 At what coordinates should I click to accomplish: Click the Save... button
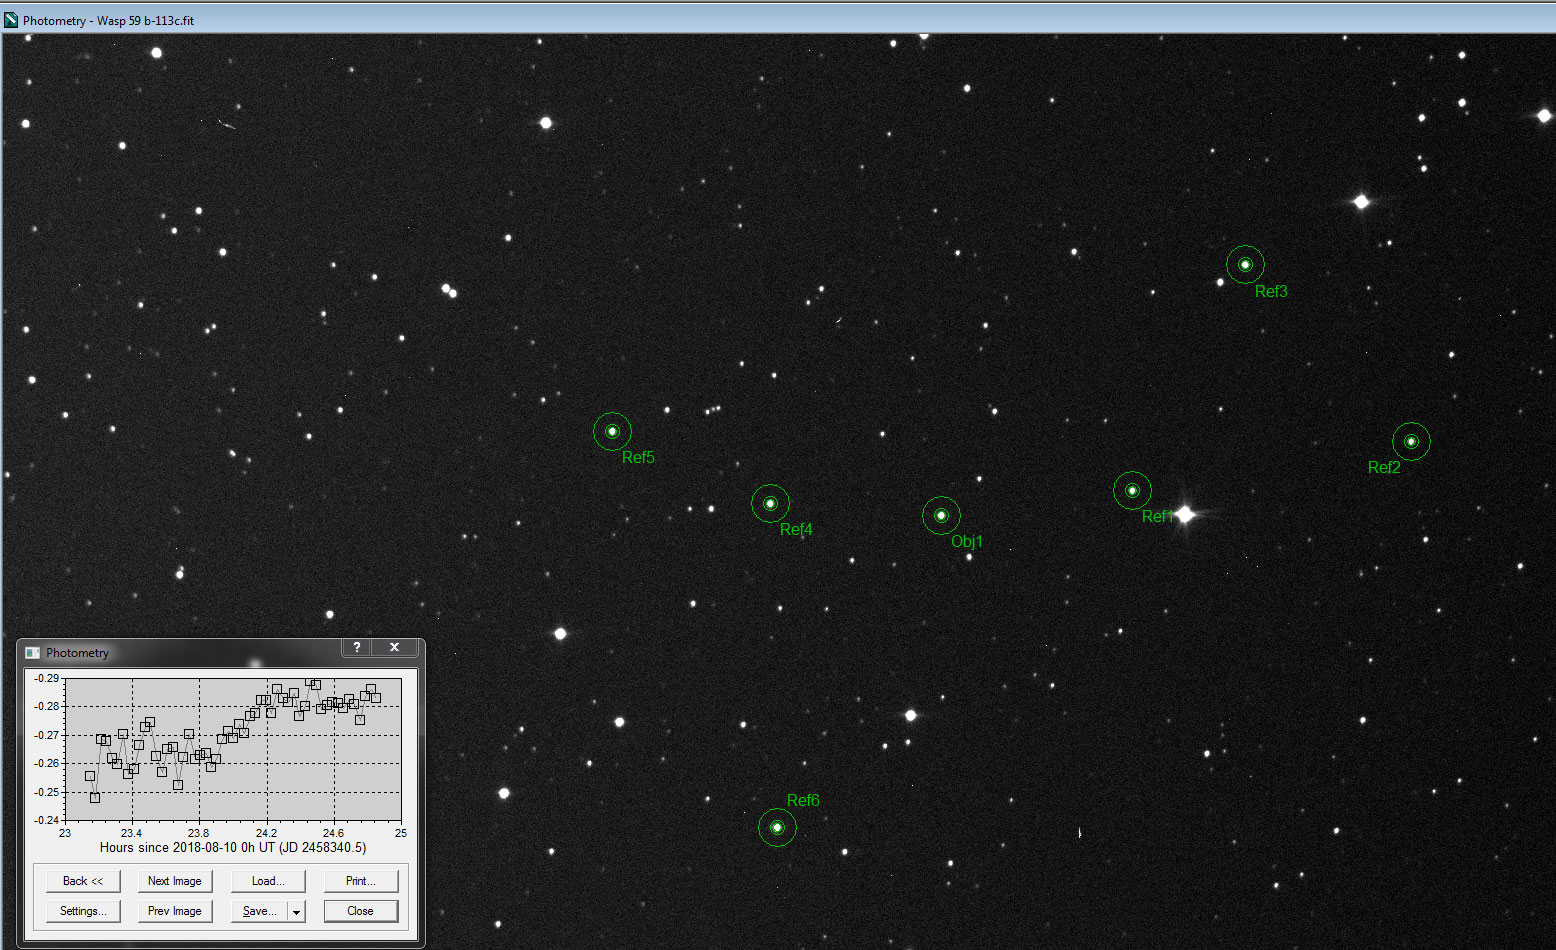pos(258,911)
